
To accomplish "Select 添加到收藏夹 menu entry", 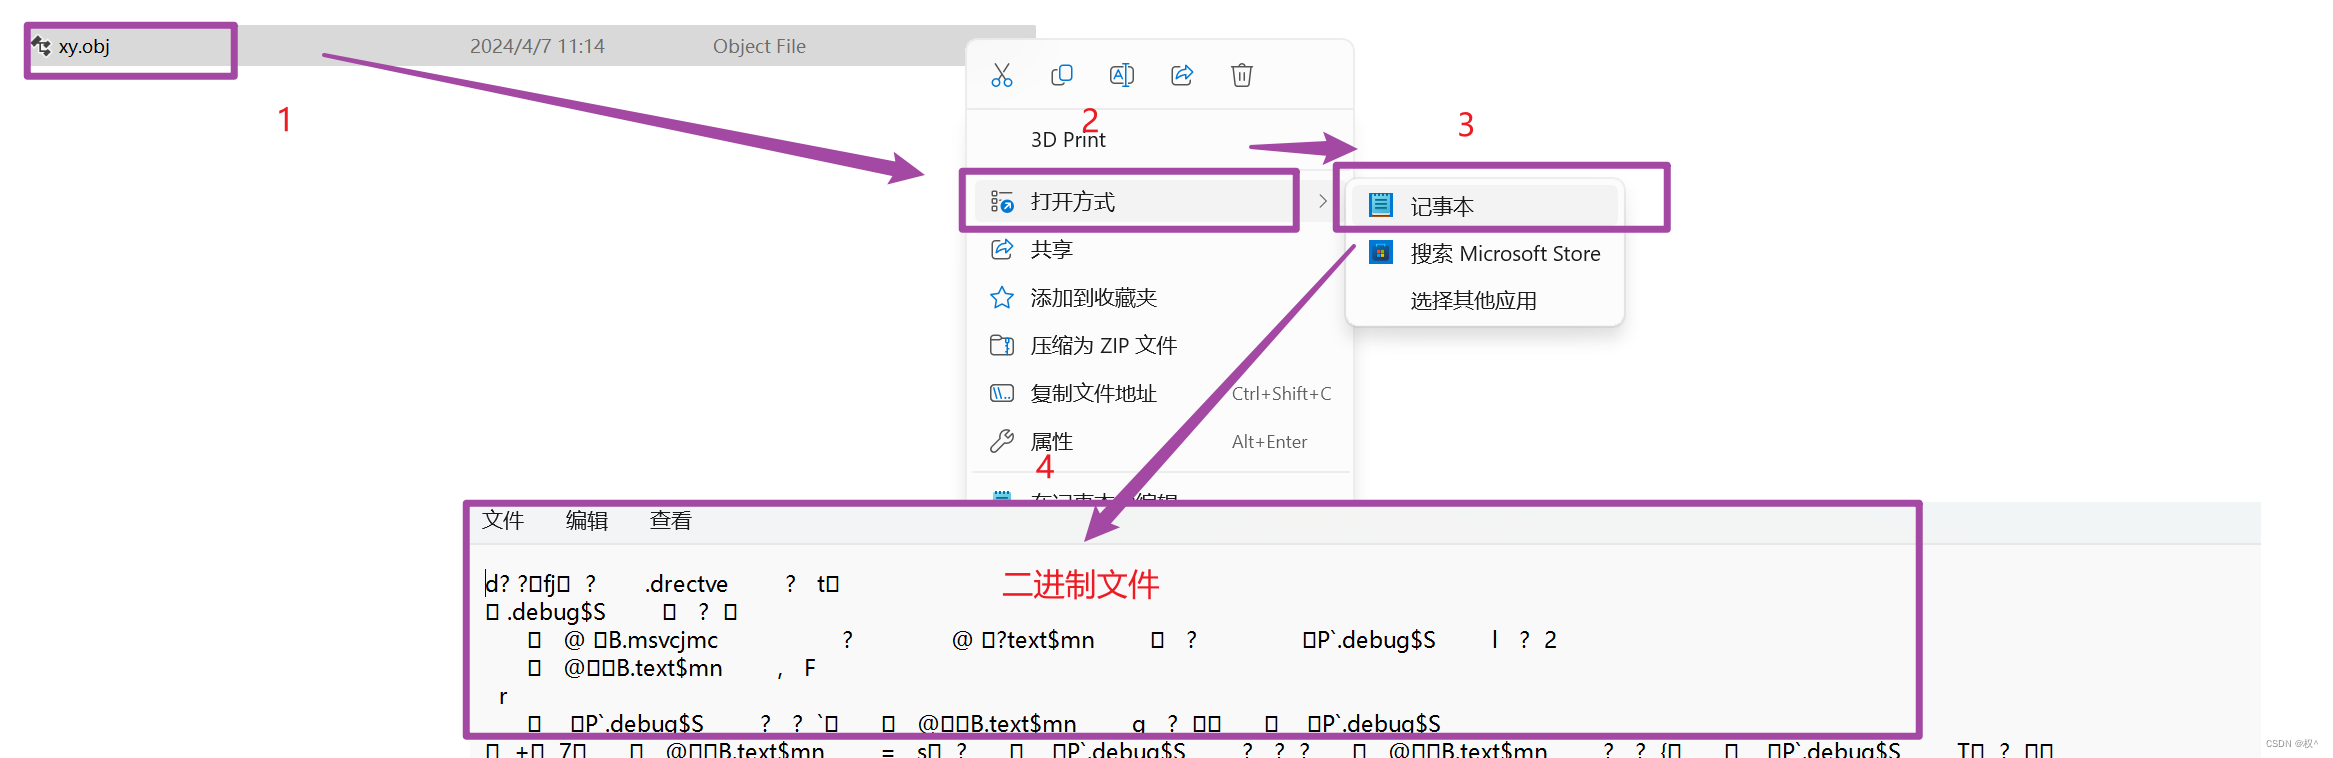I will [1093, 297].
